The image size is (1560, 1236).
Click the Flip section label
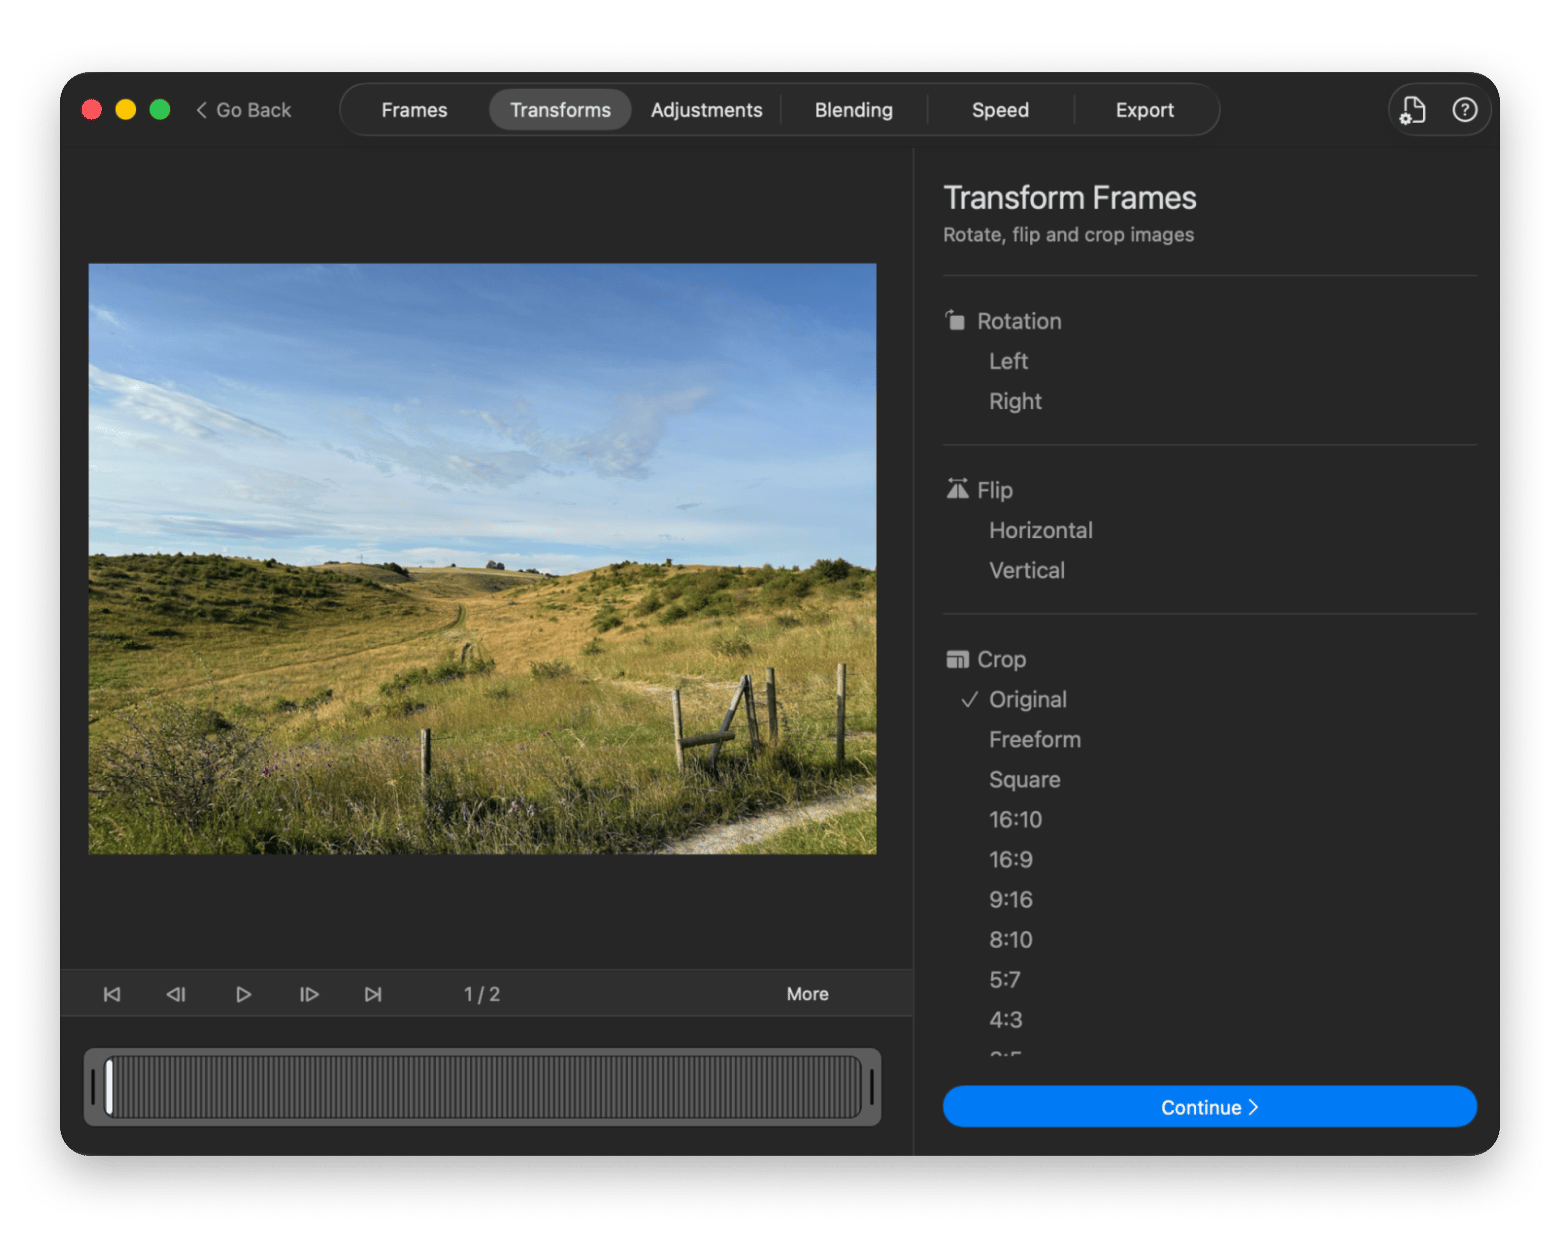(x=994, y=490)
